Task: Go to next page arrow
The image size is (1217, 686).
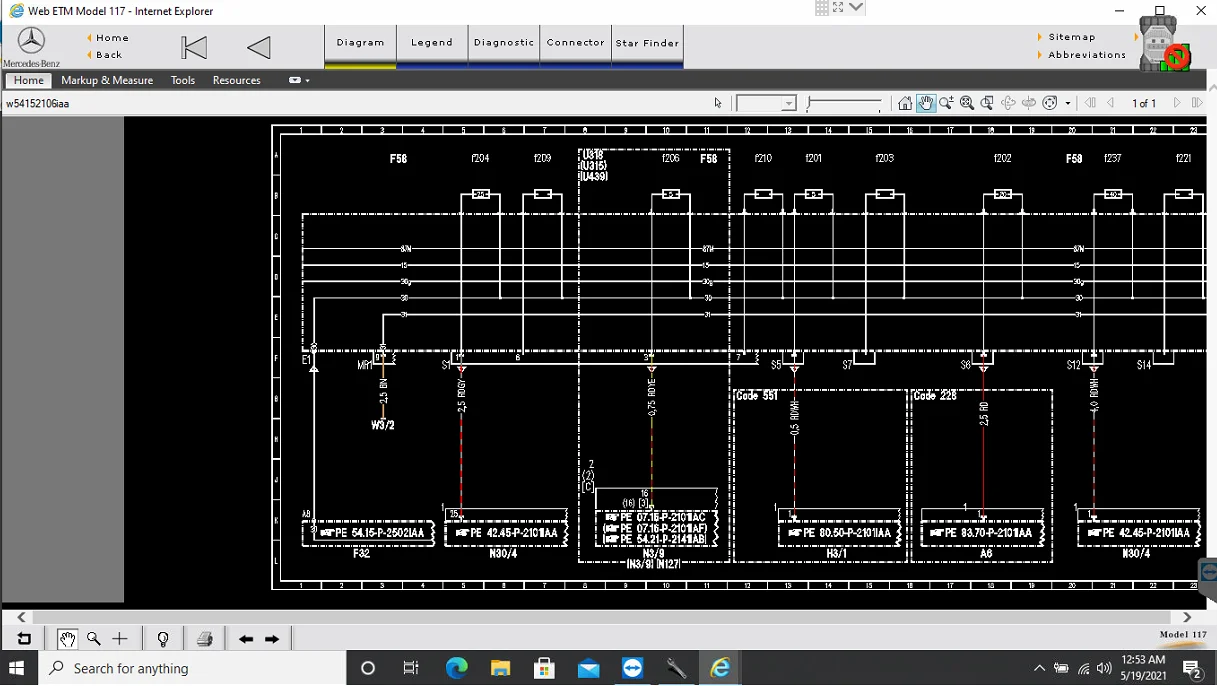Action: click(1177, 103)
